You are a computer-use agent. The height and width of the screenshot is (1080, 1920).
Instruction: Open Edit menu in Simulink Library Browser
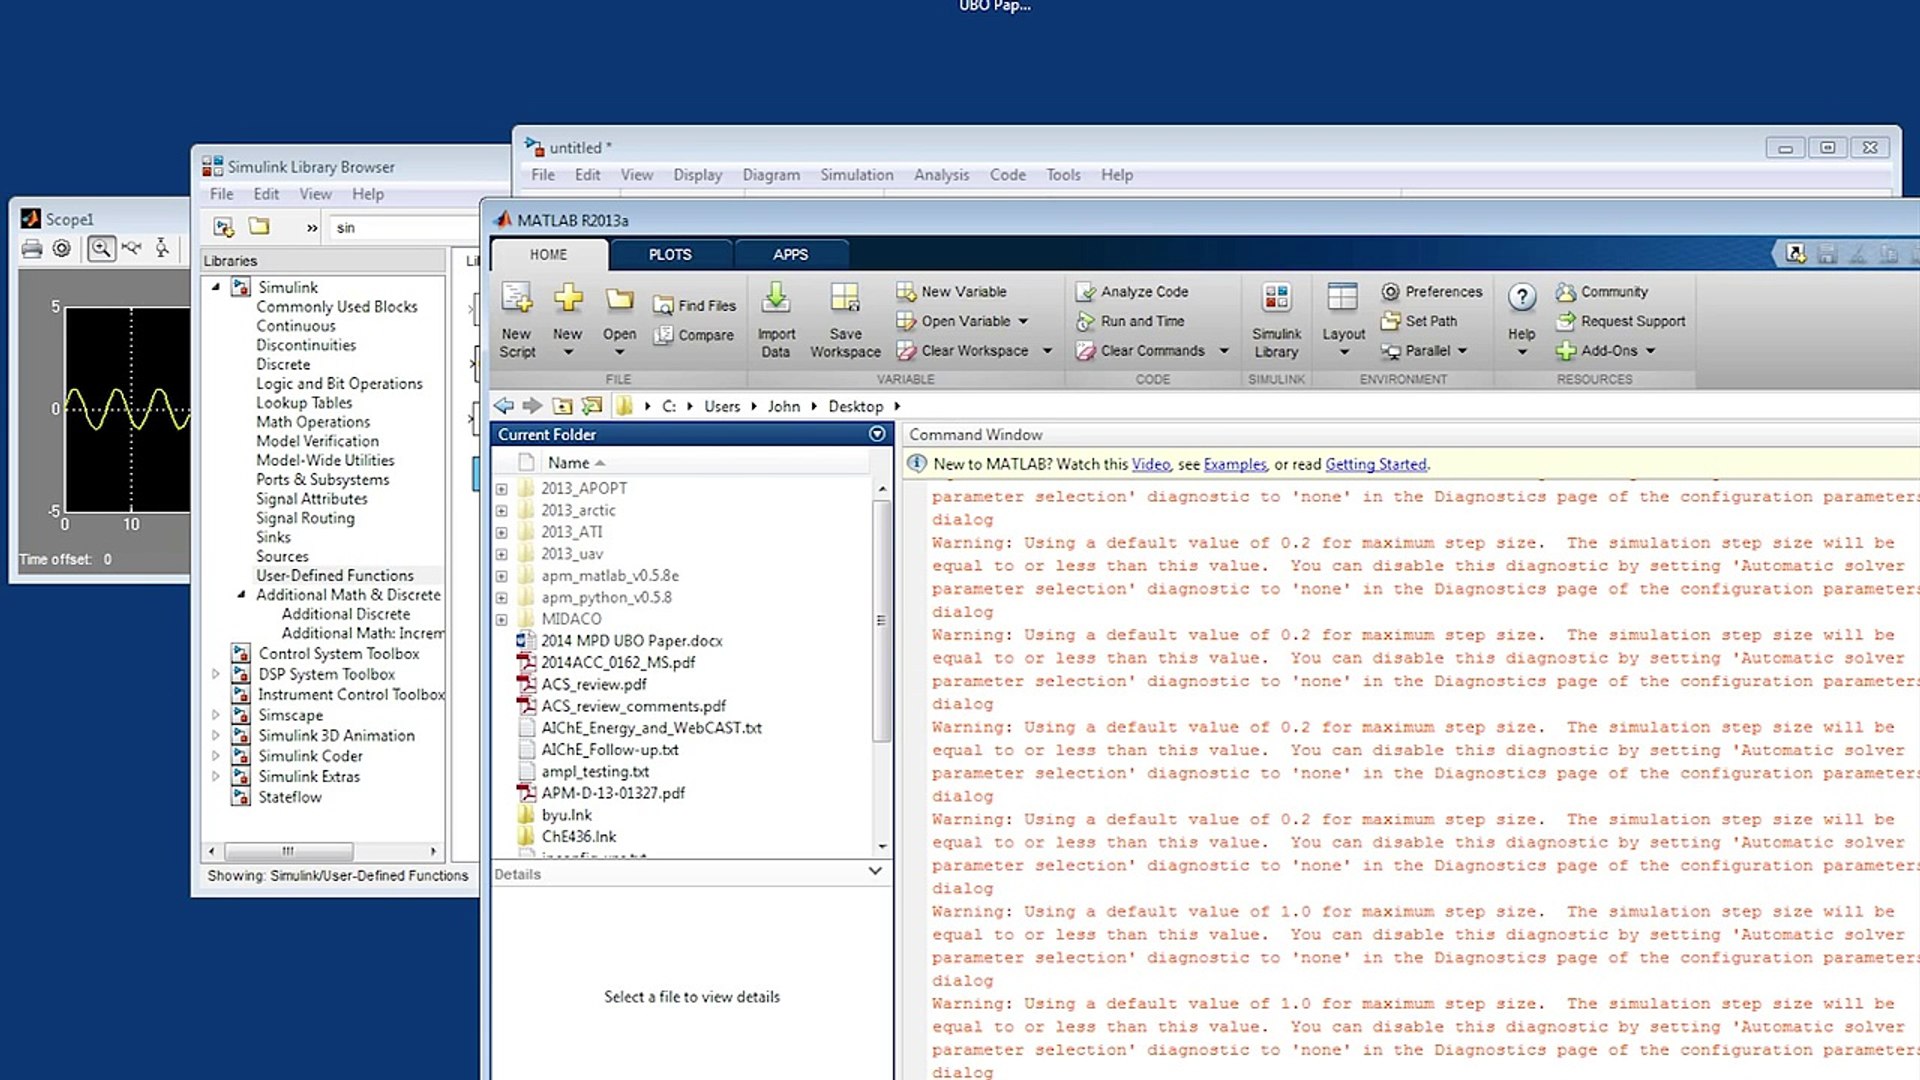[266, 194]
